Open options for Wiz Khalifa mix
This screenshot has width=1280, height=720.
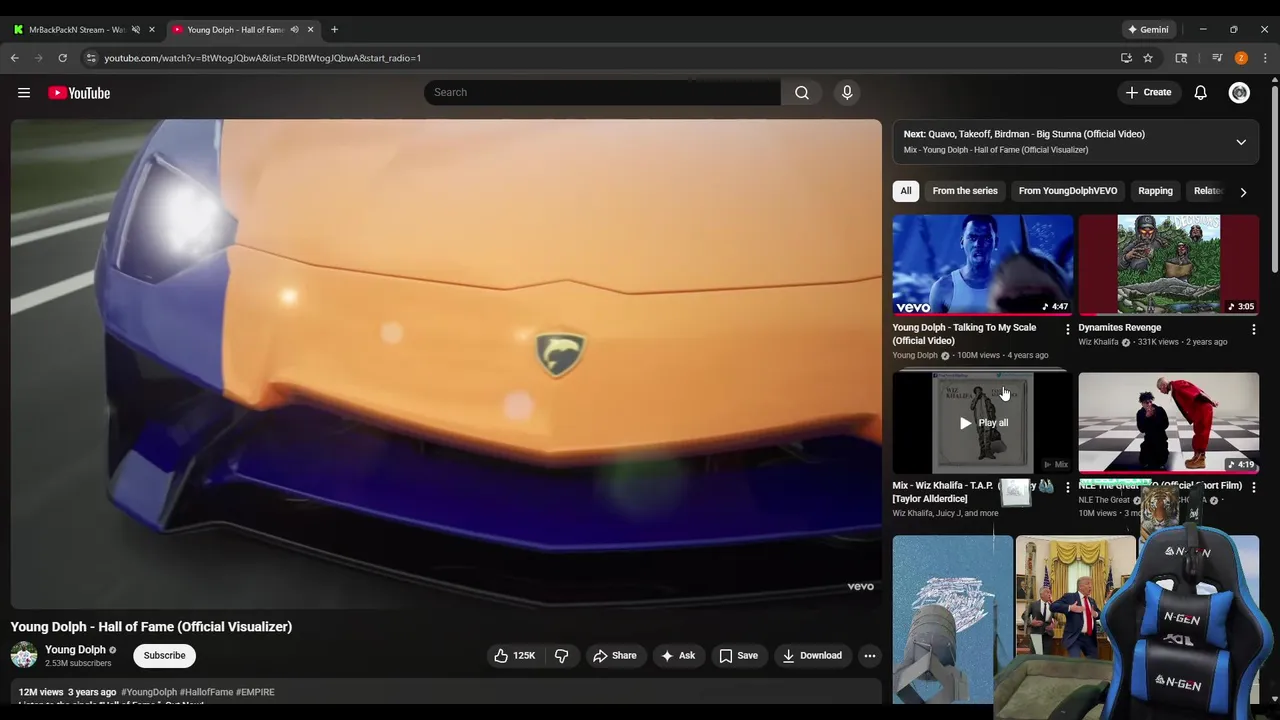pos(1067,487)
